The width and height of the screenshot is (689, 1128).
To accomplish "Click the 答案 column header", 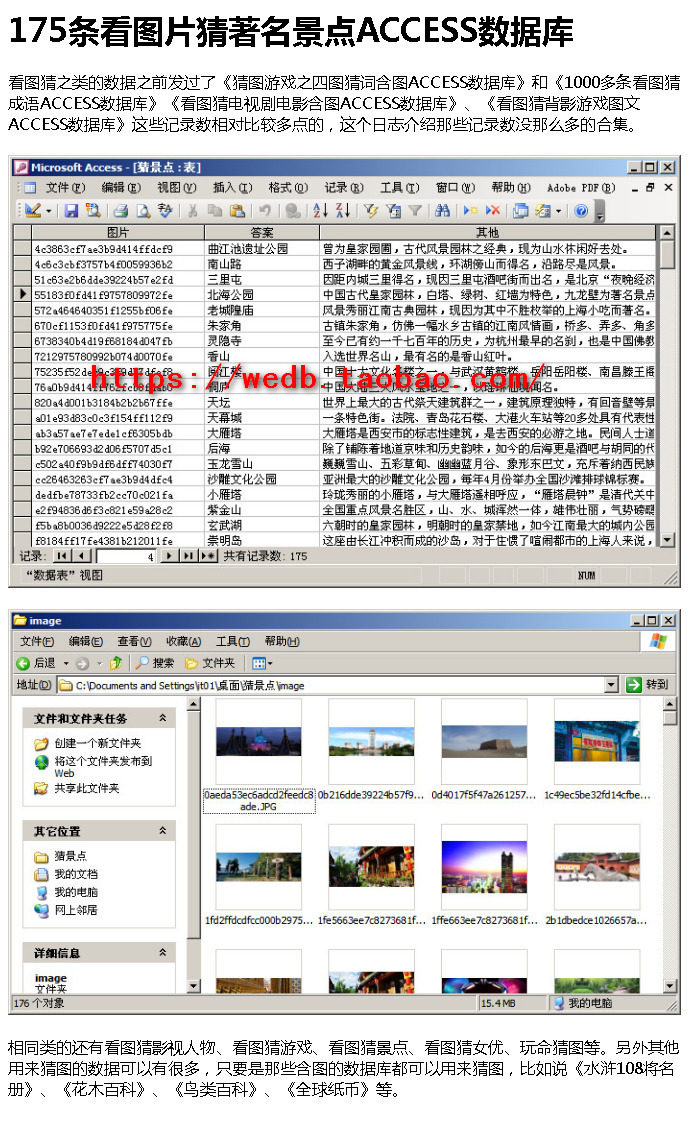I will pos(262,232).
